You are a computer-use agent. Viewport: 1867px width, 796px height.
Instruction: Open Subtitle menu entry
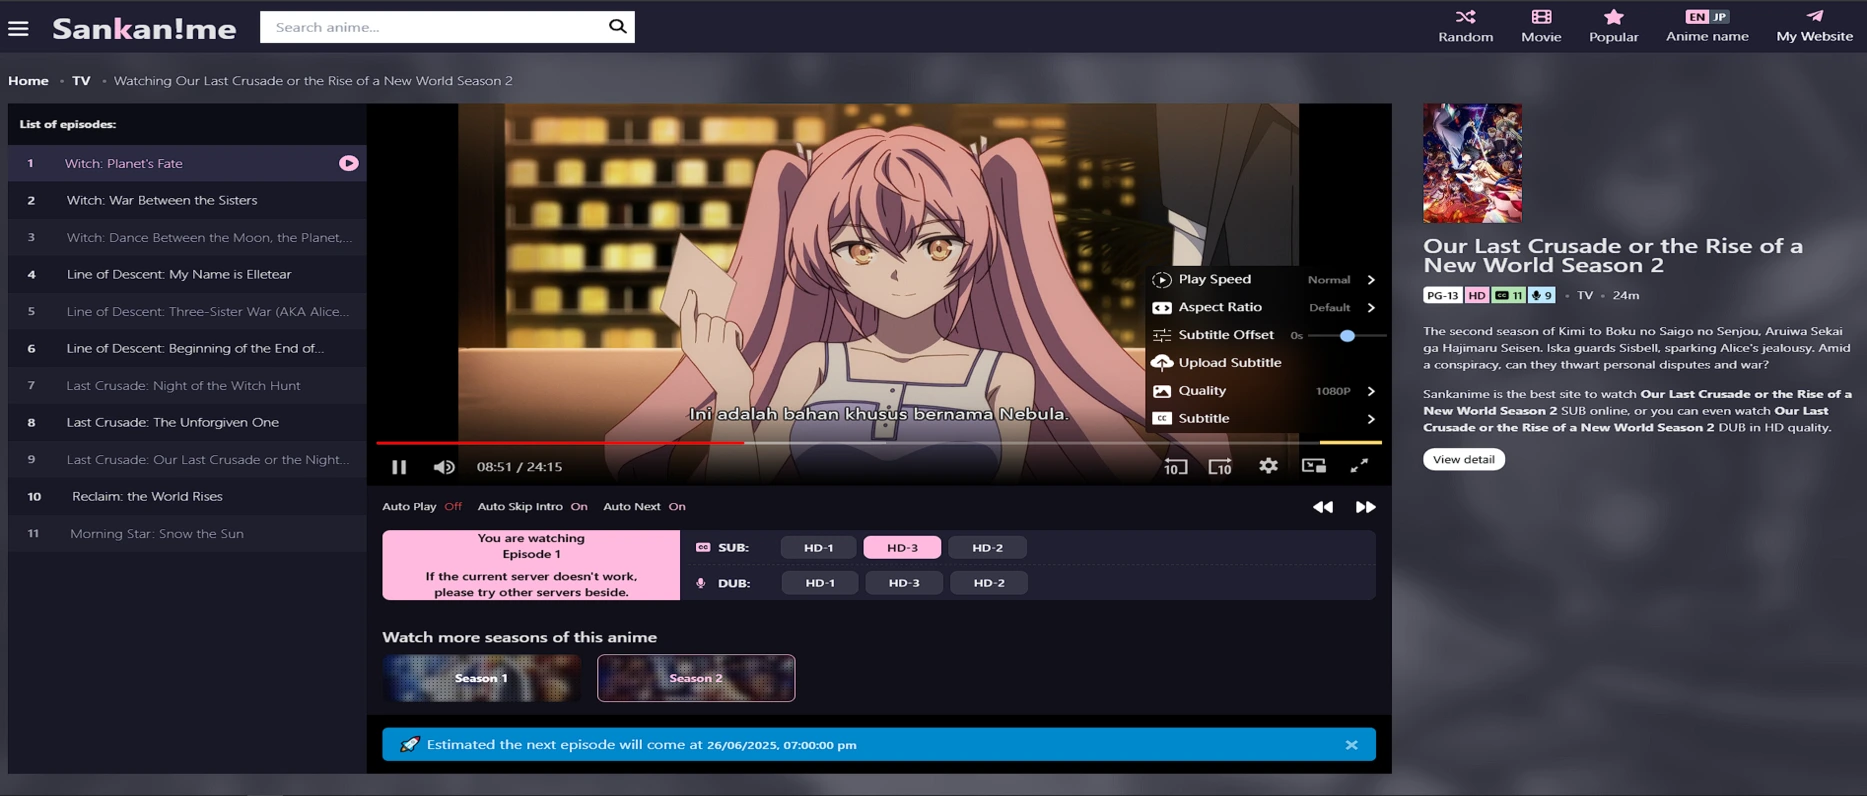[x=1203, y=419]
